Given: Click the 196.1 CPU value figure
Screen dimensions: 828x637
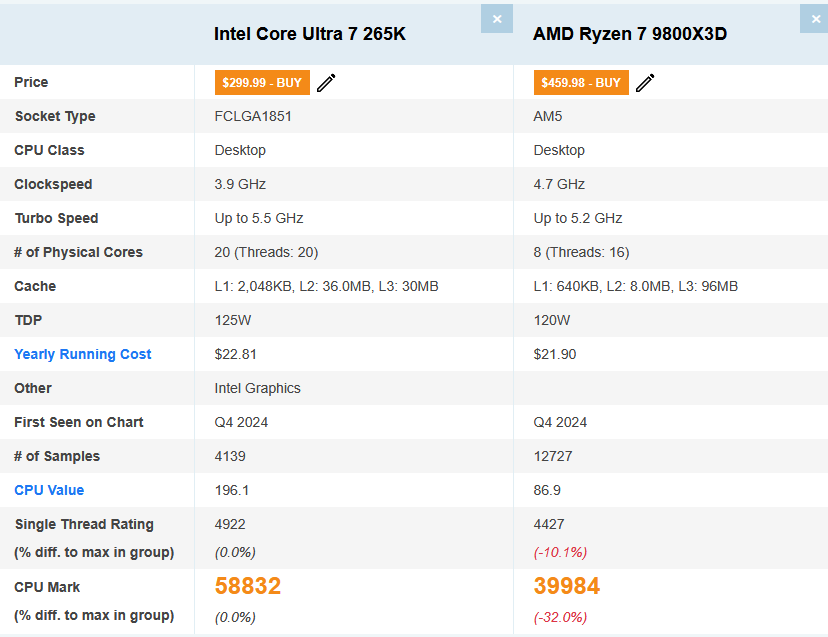Looking at the screenshot, I should 231,490.
